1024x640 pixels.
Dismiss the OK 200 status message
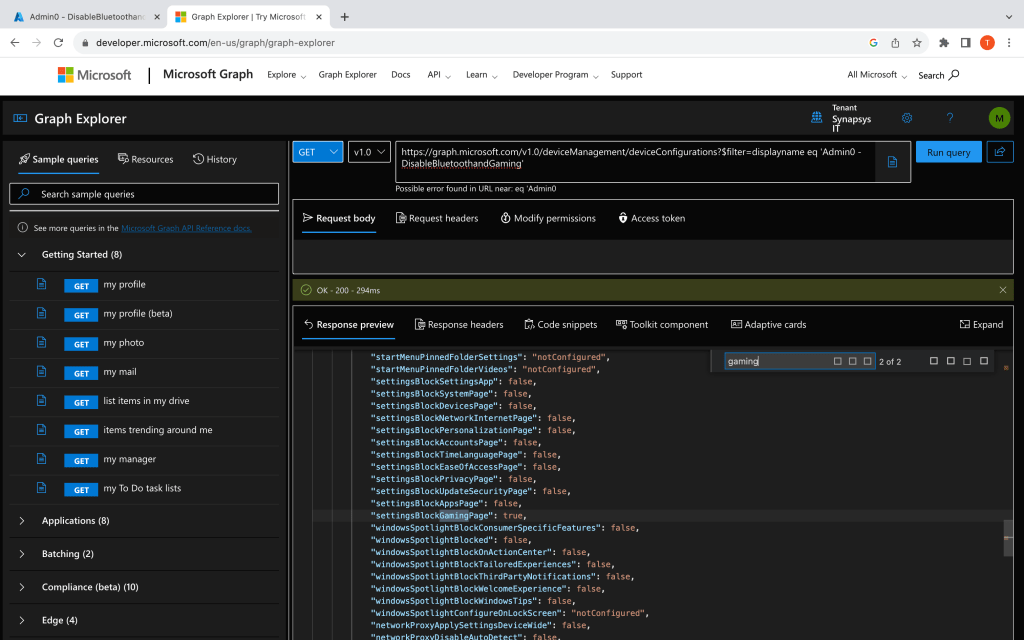coord(1003,290)
